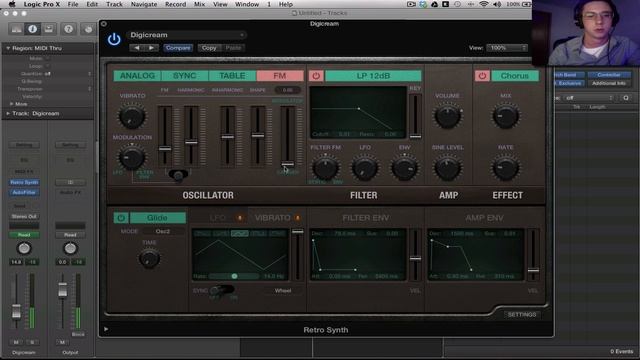Mute the Output channel strip
Viewport: 640px width, 360px height.
click(x=62, y=342)
